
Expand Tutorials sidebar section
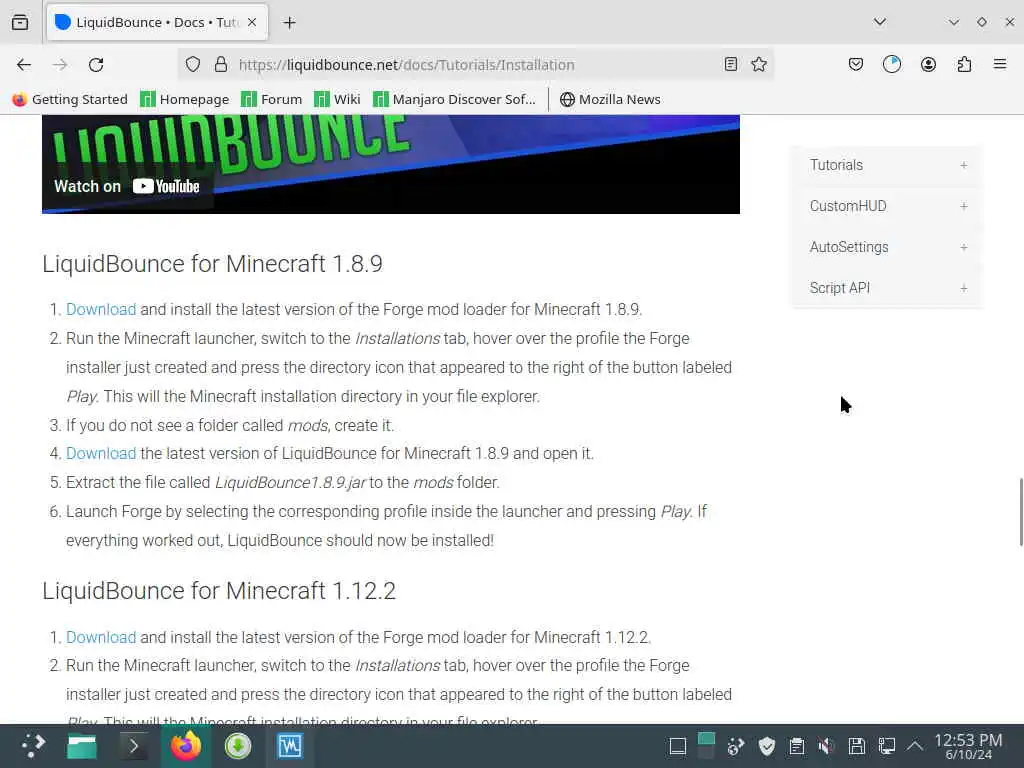[x=963, y=165]
